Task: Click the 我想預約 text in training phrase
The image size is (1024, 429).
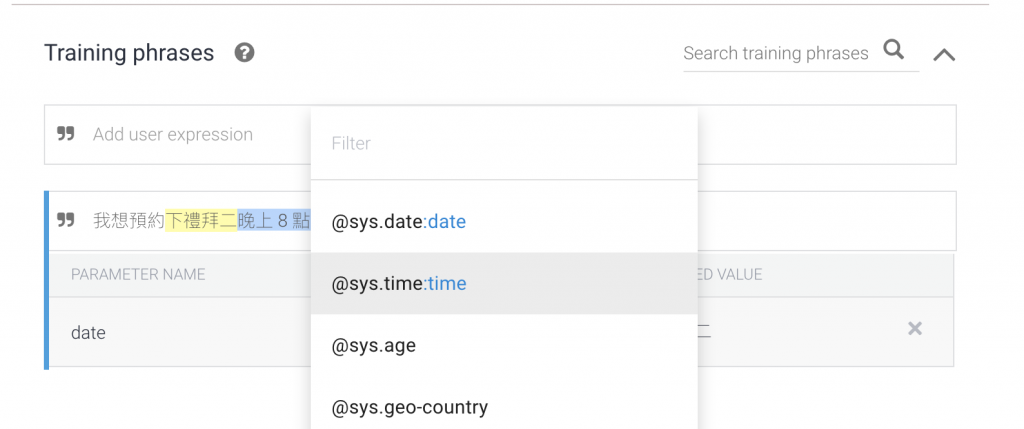Action: click(x=129, y=221)
